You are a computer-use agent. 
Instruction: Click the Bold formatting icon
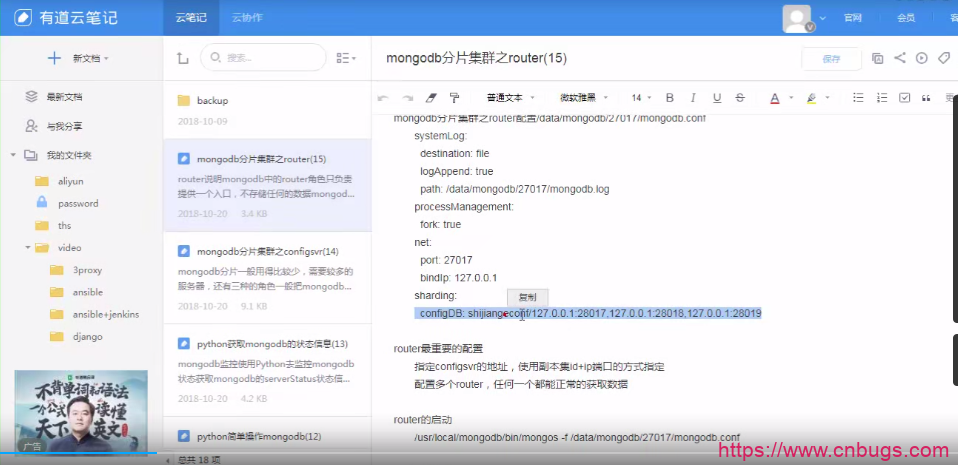point(669,98)
